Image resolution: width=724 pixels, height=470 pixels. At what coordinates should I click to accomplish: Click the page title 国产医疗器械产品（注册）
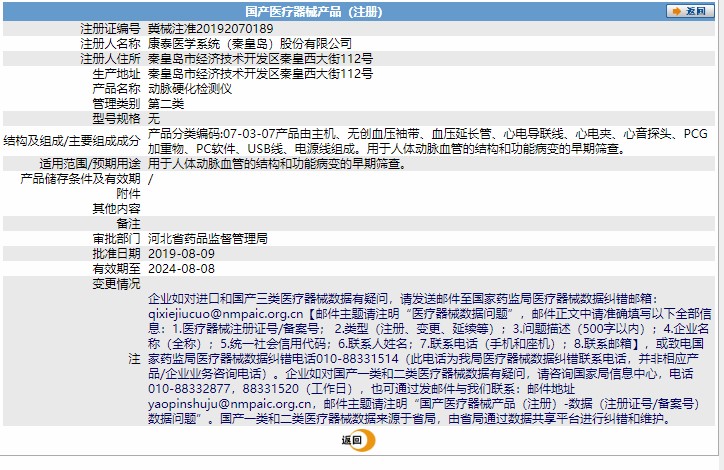[314, 12]
